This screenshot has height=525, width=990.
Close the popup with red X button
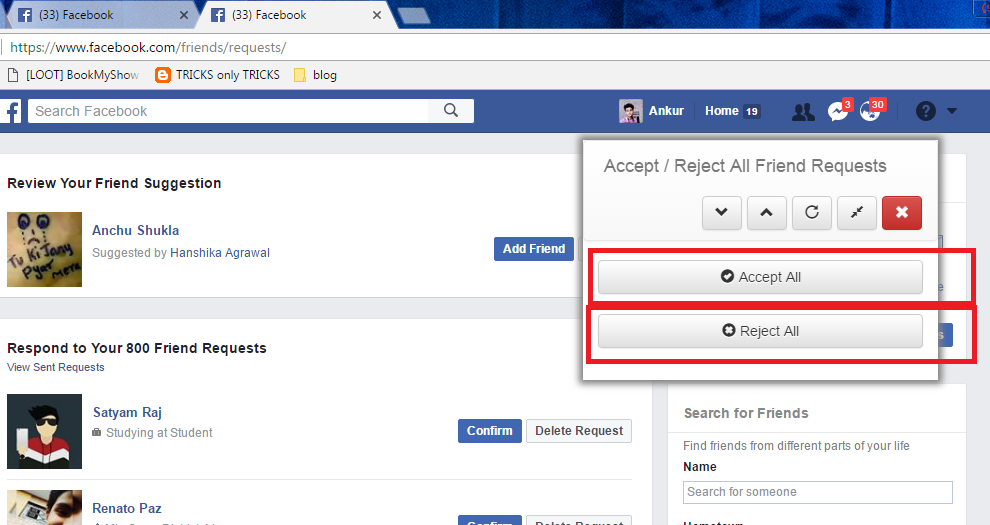pyautogui.click(x=902, y=213)
